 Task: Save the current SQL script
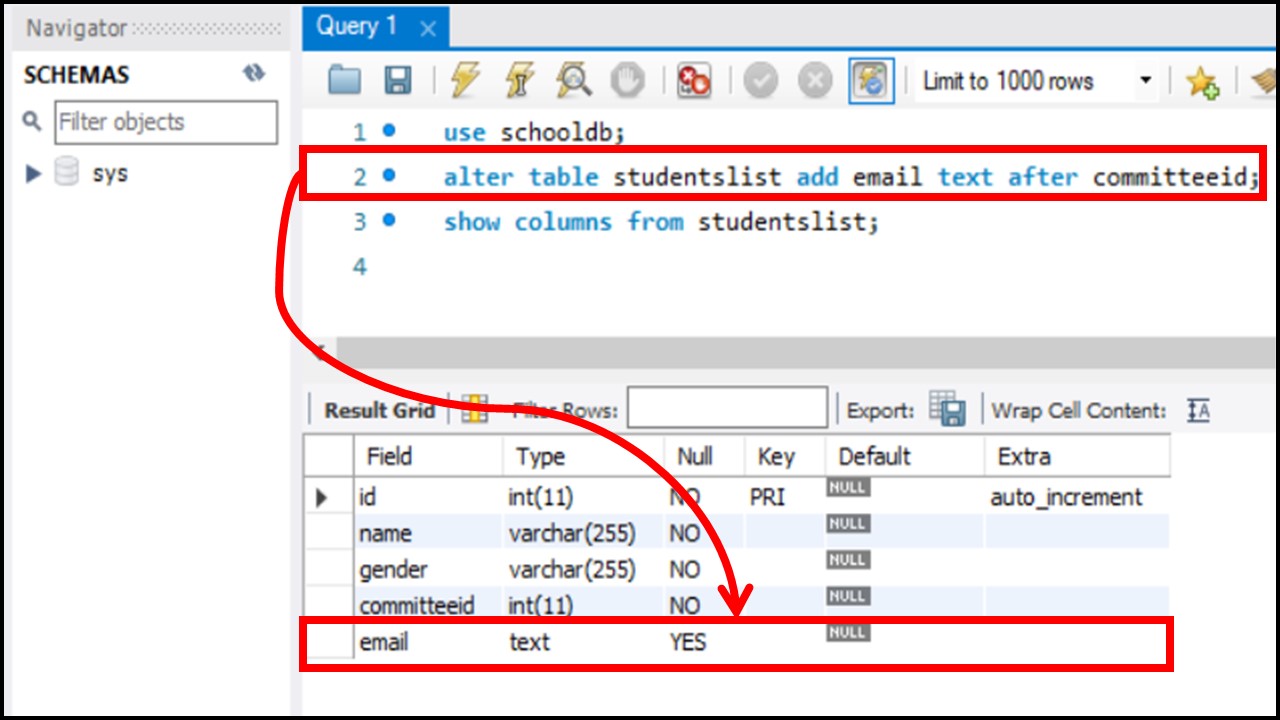point(395,81)
